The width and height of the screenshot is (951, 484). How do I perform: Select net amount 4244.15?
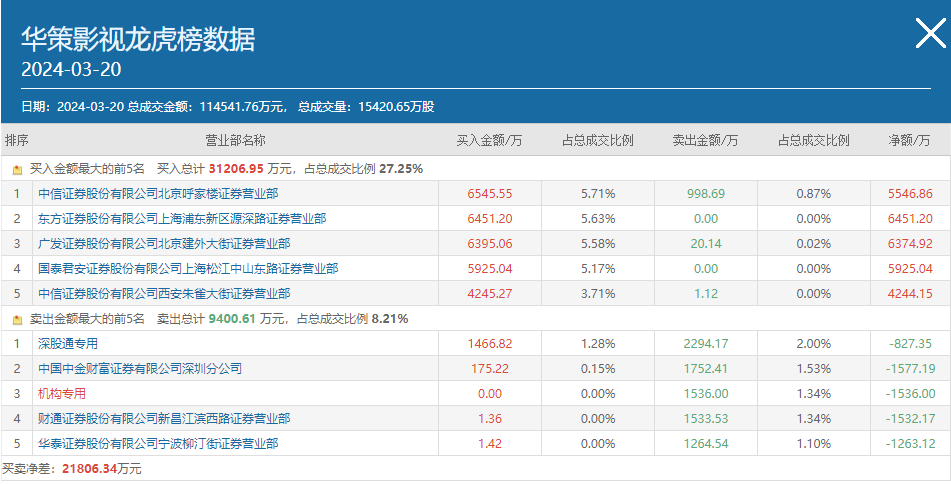point(910,294)
